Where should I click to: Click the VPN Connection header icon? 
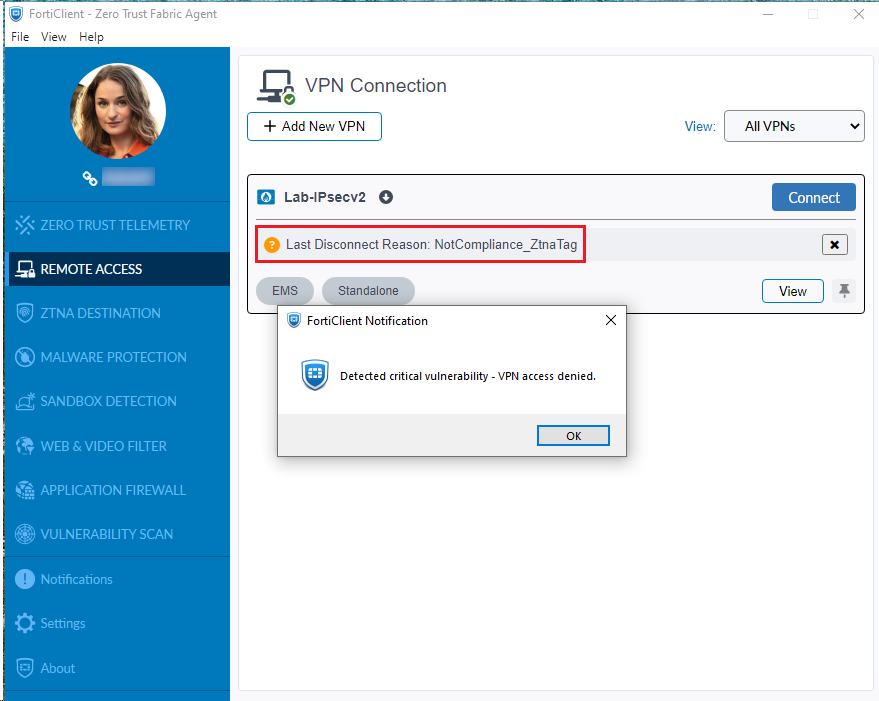click(x=276, y=87)
